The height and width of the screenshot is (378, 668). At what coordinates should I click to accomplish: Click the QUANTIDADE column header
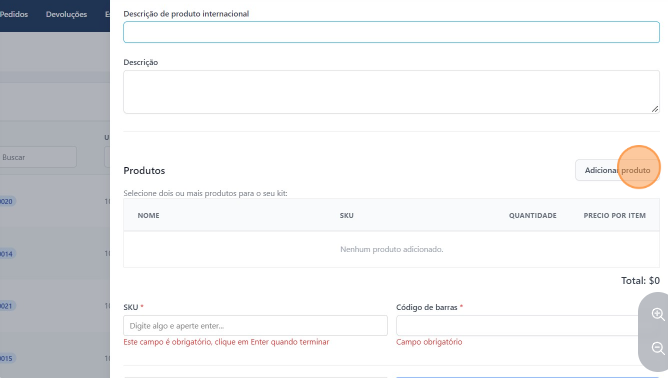coord(533,216)
